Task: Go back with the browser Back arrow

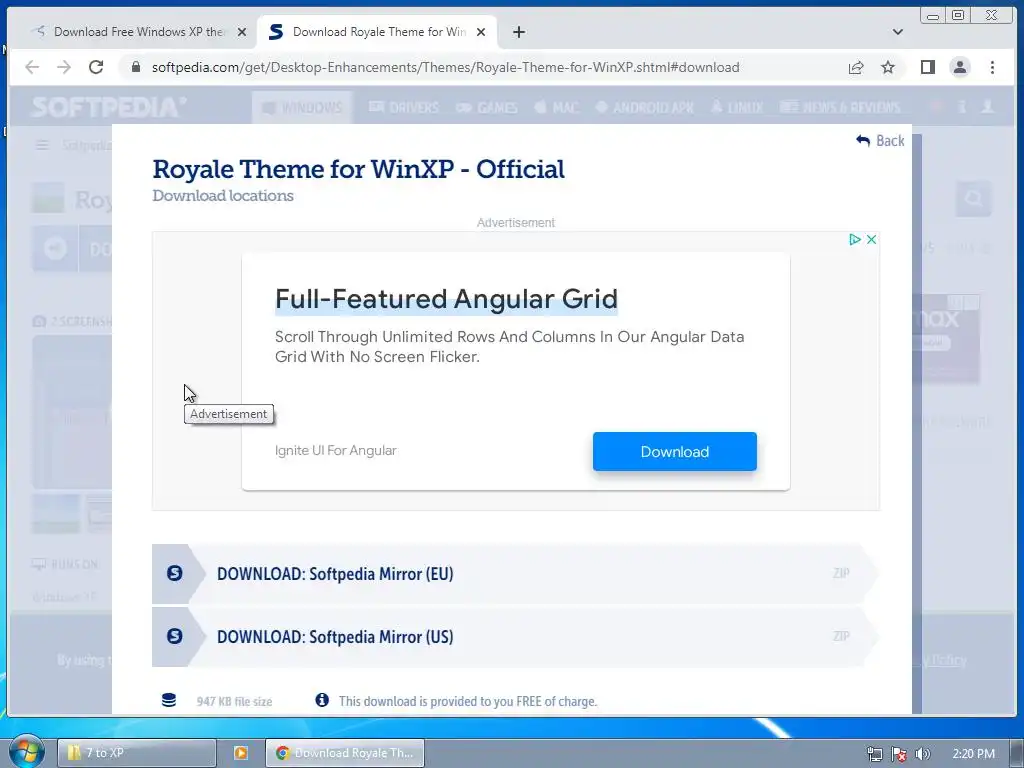Action: [32, 67]
